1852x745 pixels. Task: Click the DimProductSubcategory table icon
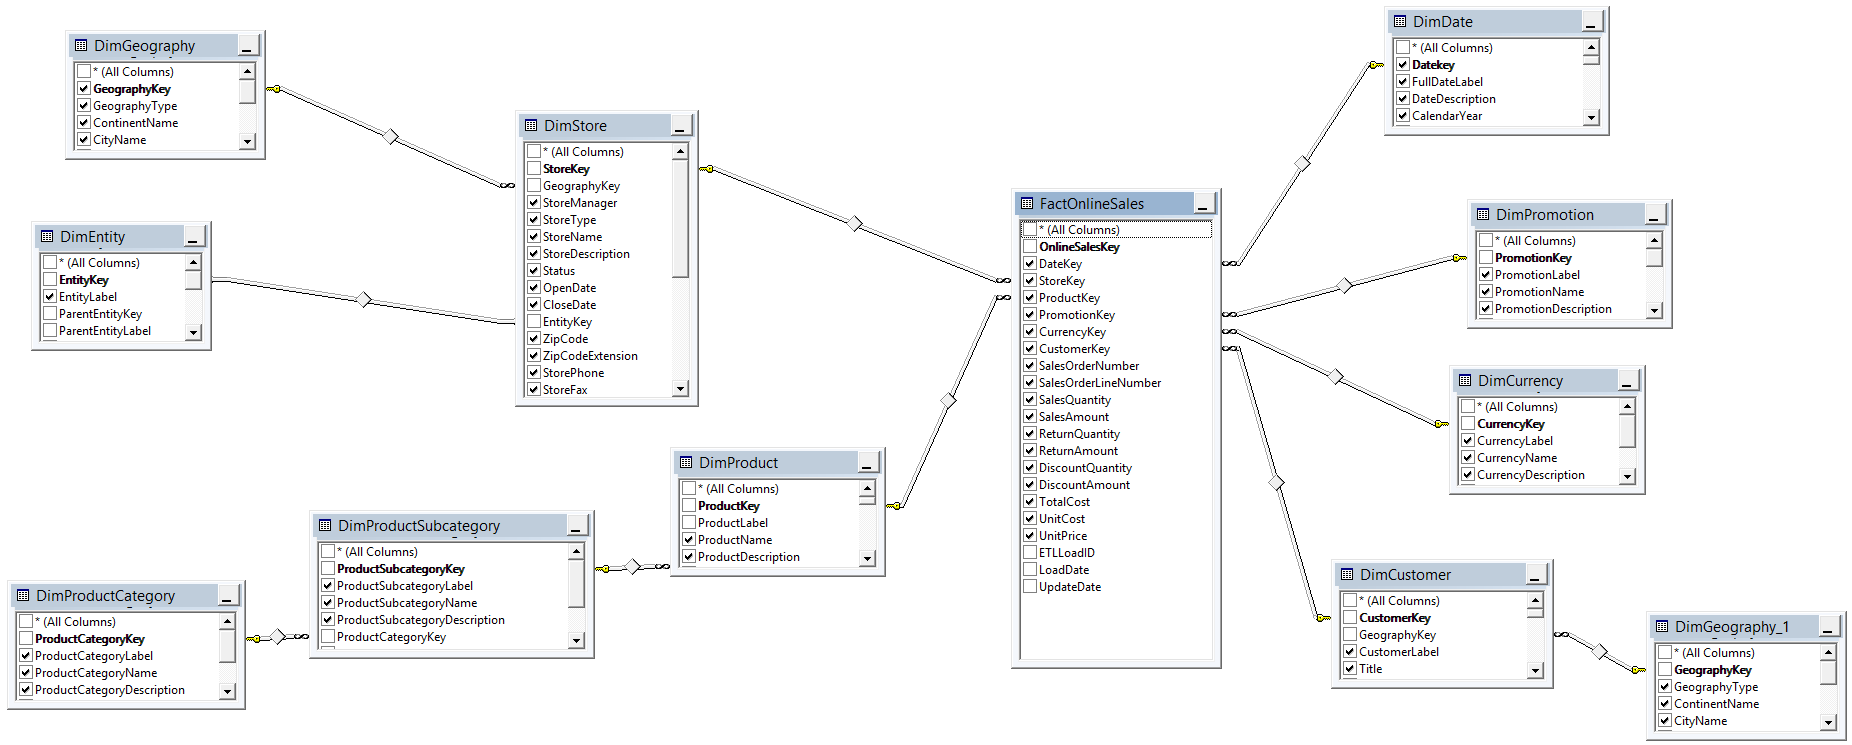325,525
